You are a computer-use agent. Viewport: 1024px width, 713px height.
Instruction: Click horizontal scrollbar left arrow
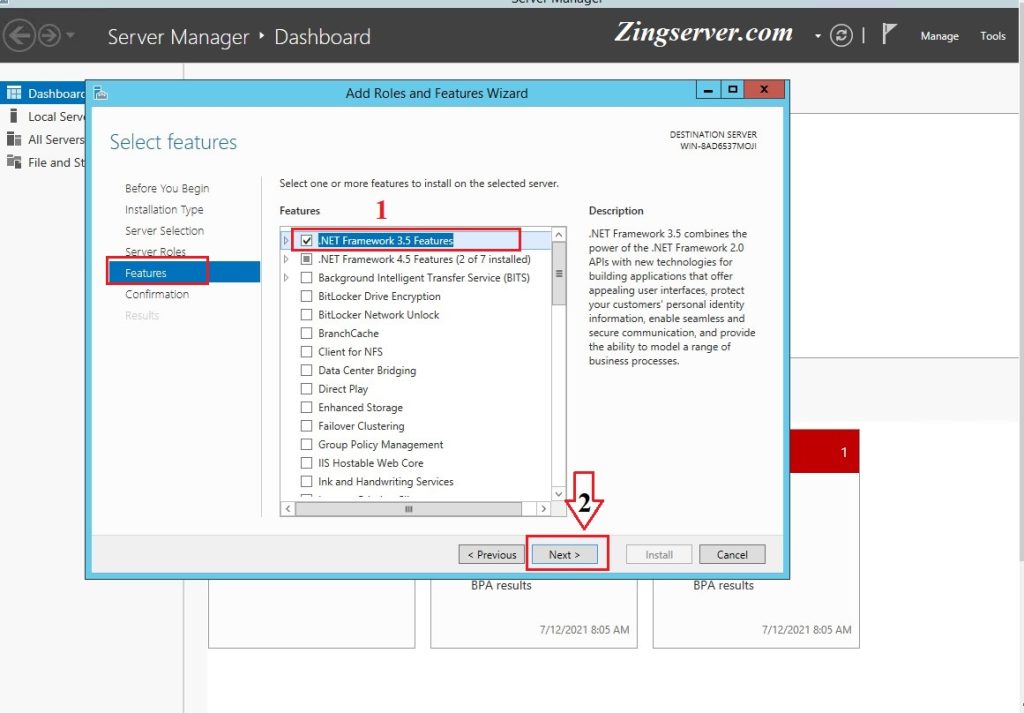(288, 509)
